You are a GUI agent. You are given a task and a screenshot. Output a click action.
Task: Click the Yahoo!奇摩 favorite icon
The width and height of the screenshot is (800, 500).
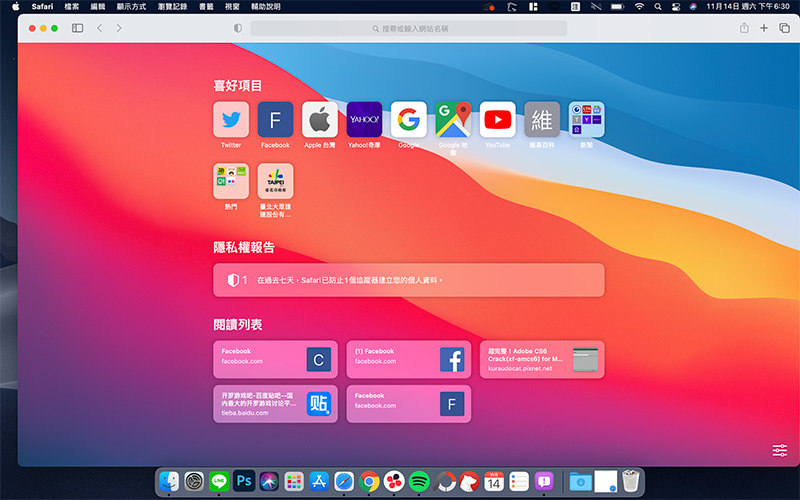(x=364, y=120)
